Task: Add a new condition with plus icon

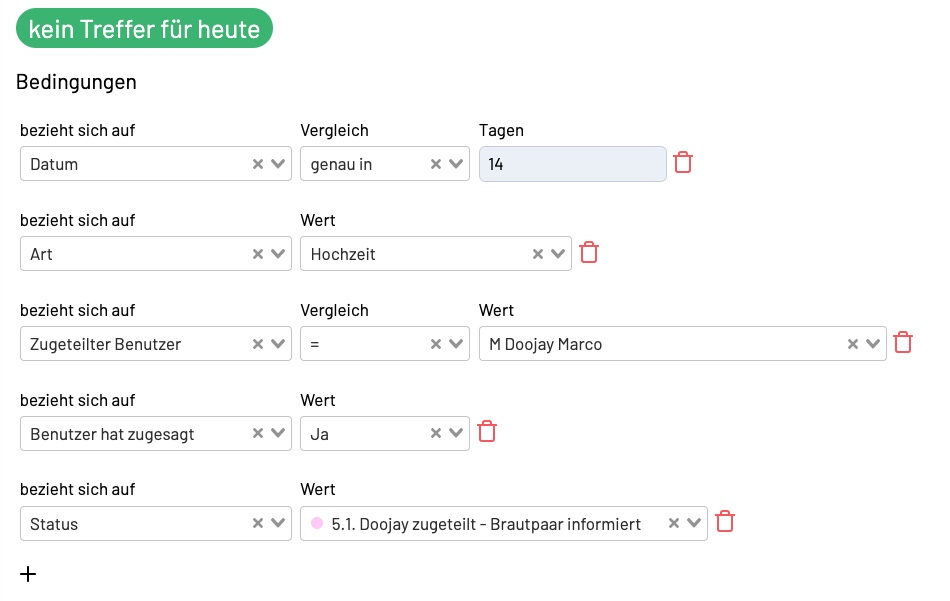Action: pos(28,574)
